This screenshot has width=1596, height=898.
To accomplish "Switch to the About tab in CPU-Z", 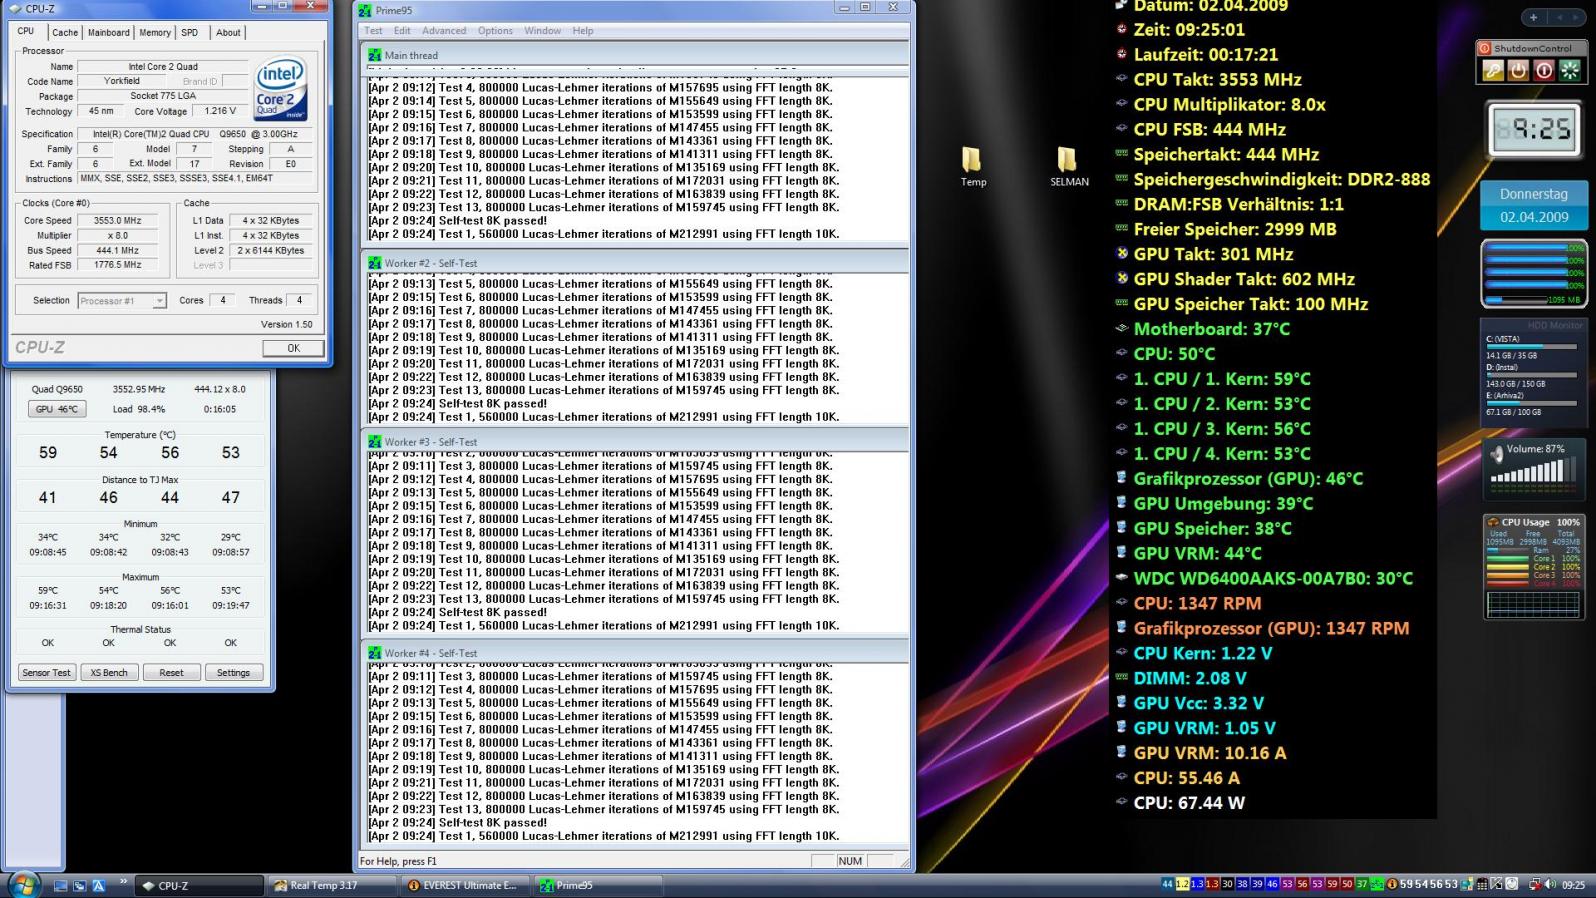I will (228, 32).
